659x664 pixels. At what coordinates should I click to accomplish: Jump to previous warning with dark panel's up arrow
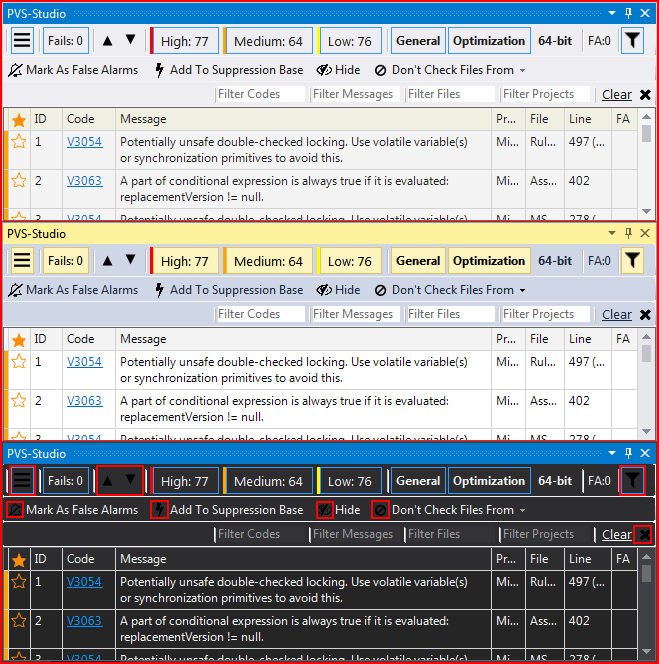pyautogui.click(x=108, y=481)
